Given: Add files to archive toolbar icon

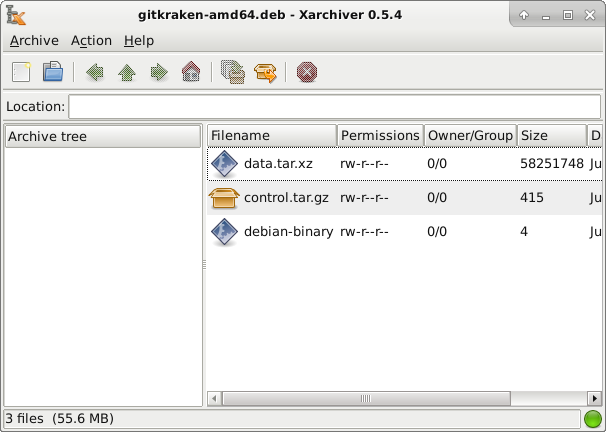Looking at the screenshot, I should click(233, 72).
